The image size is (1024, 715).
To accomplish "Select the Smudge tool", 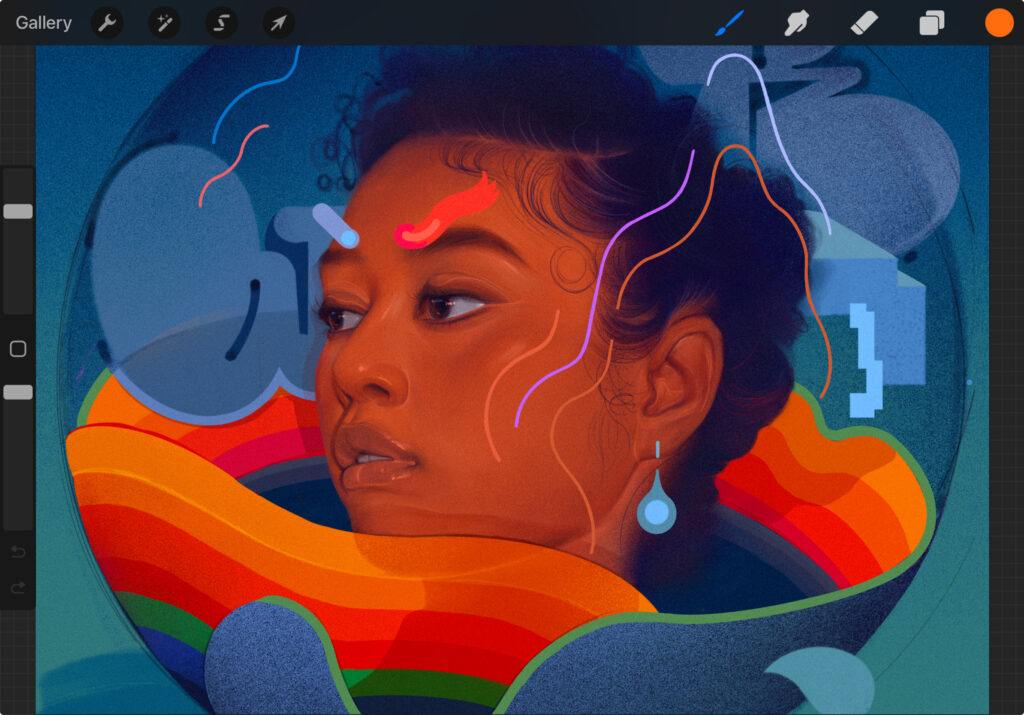I will click(x=796, y=24).
